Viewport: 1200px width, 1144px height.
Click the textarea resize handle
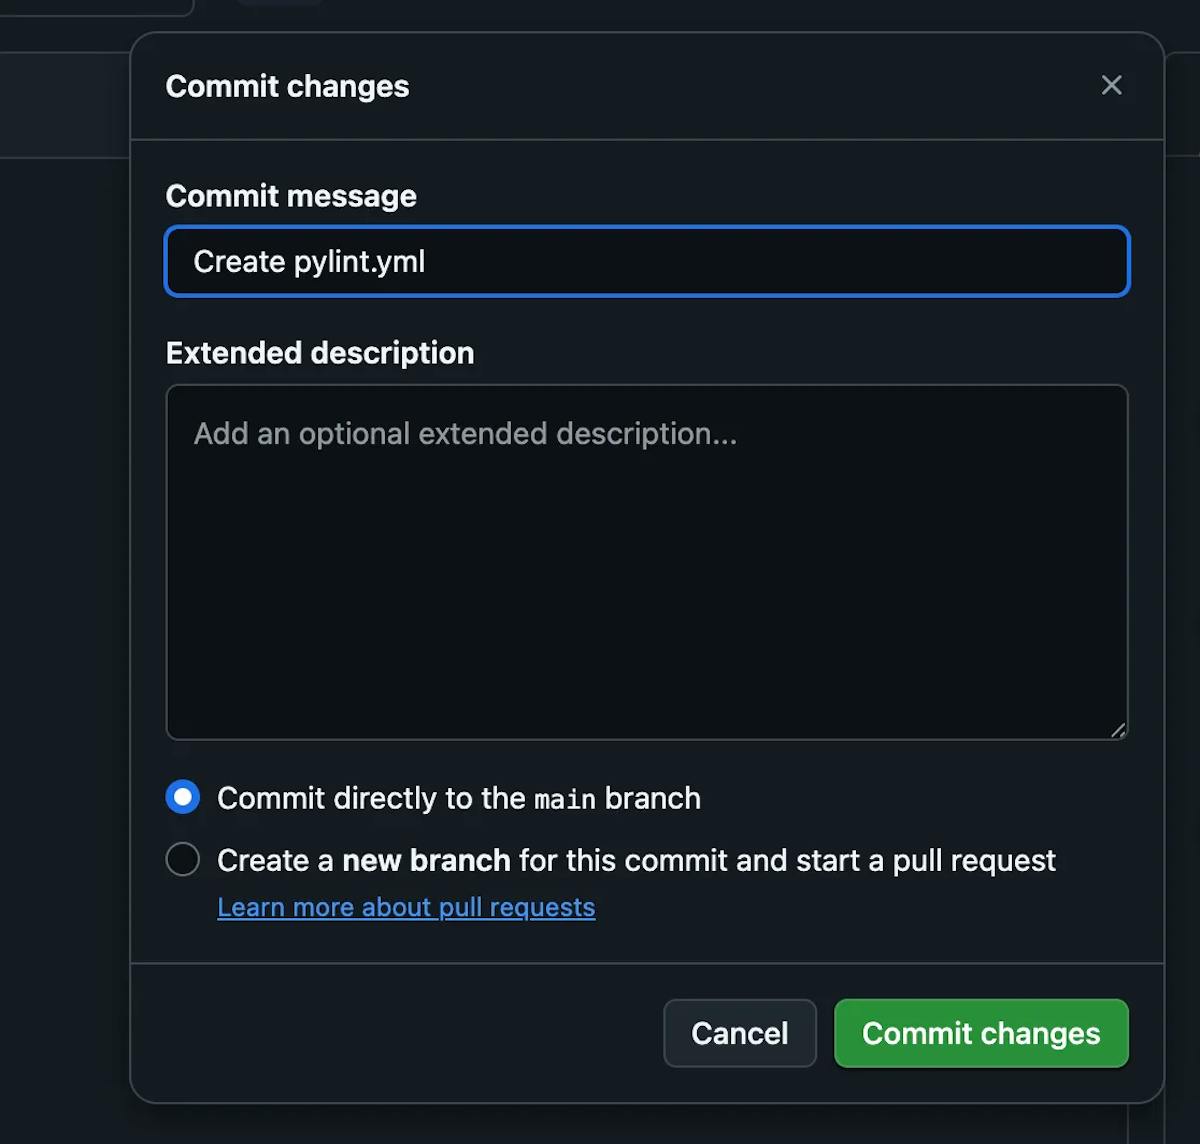click(x=1117, y=733)
